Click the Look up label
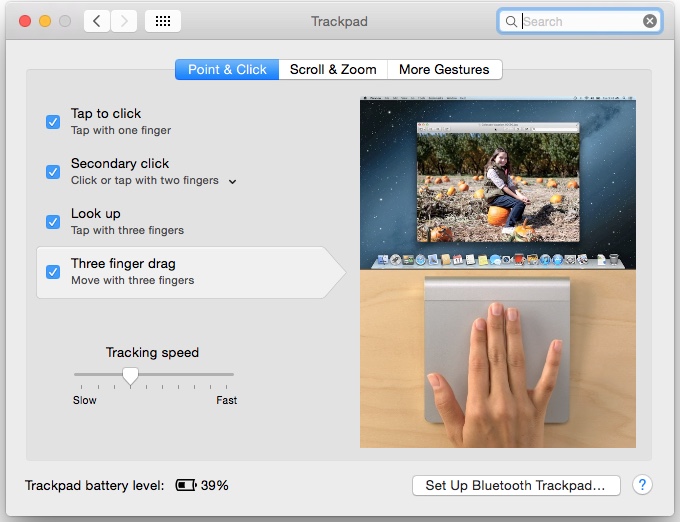The height and width of the screenshot is (522, 680). click(96, 213)
